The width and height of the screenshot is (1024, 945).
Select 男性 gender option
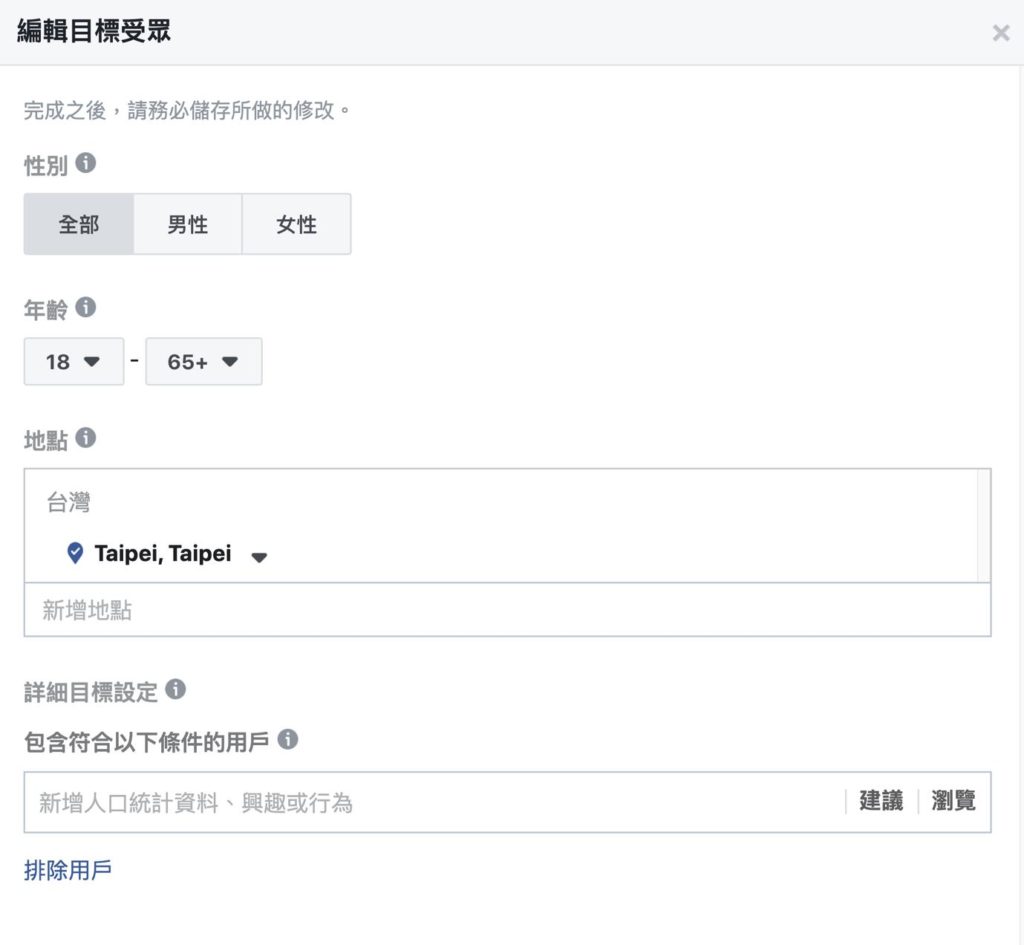187,224
